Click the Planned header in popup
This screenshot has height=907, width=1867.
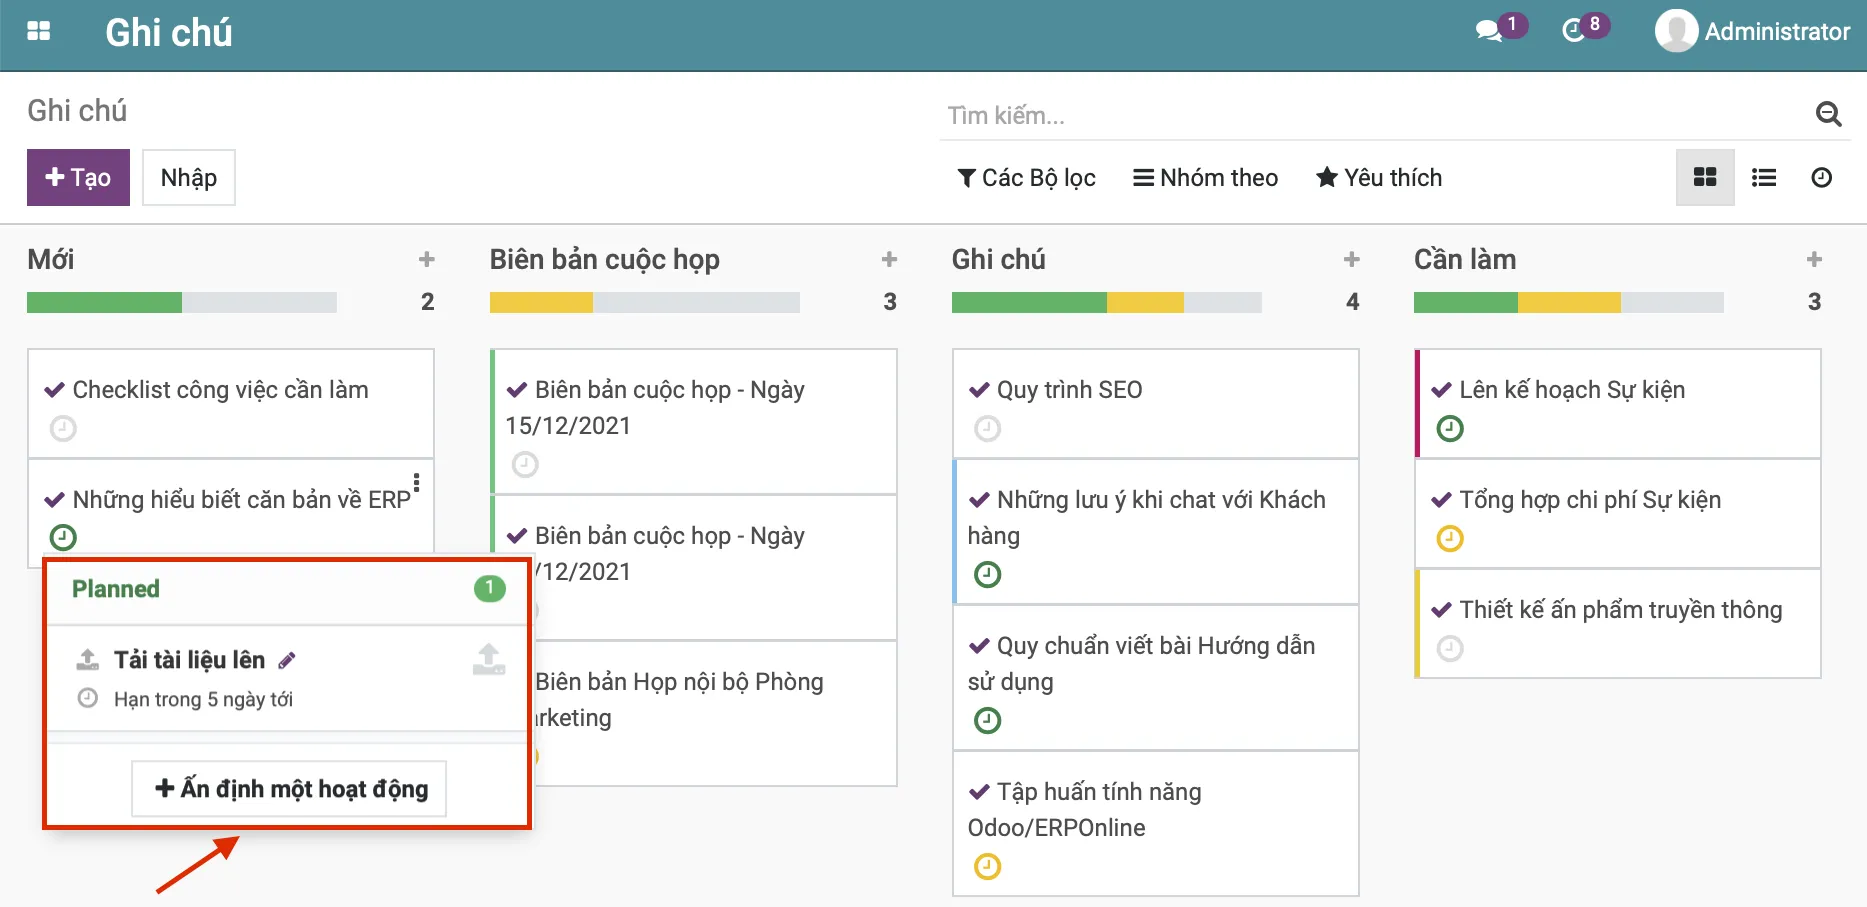click(x=116, y=589)
